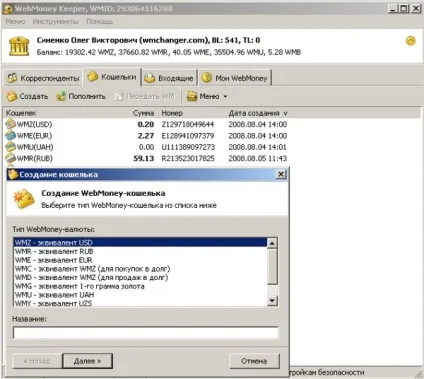The height and width of the screenshot is (379, 424).
Task: Click the Создать wallet toolbar button
Action: [27, 96]
